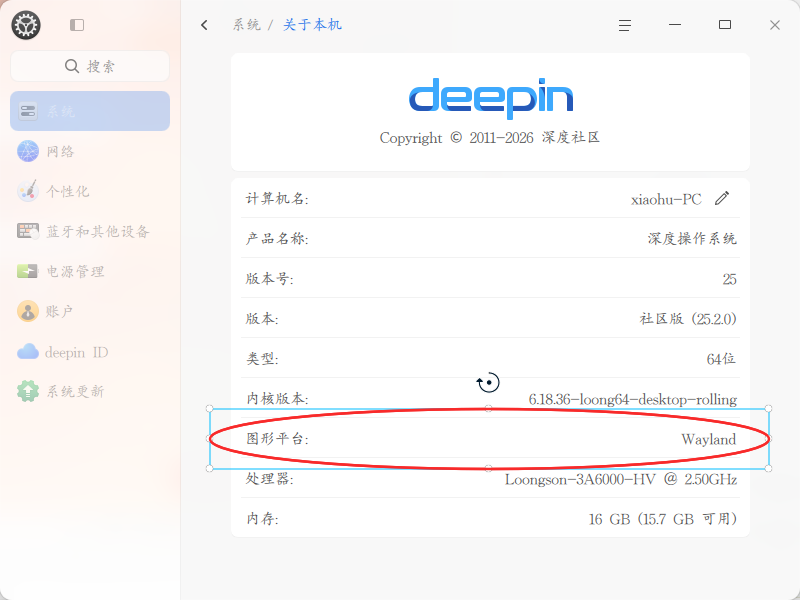Viewport: 800px width, 600px height.
Task: Click edition value 社区版 (25.2.0)
Action: point(688,319)
